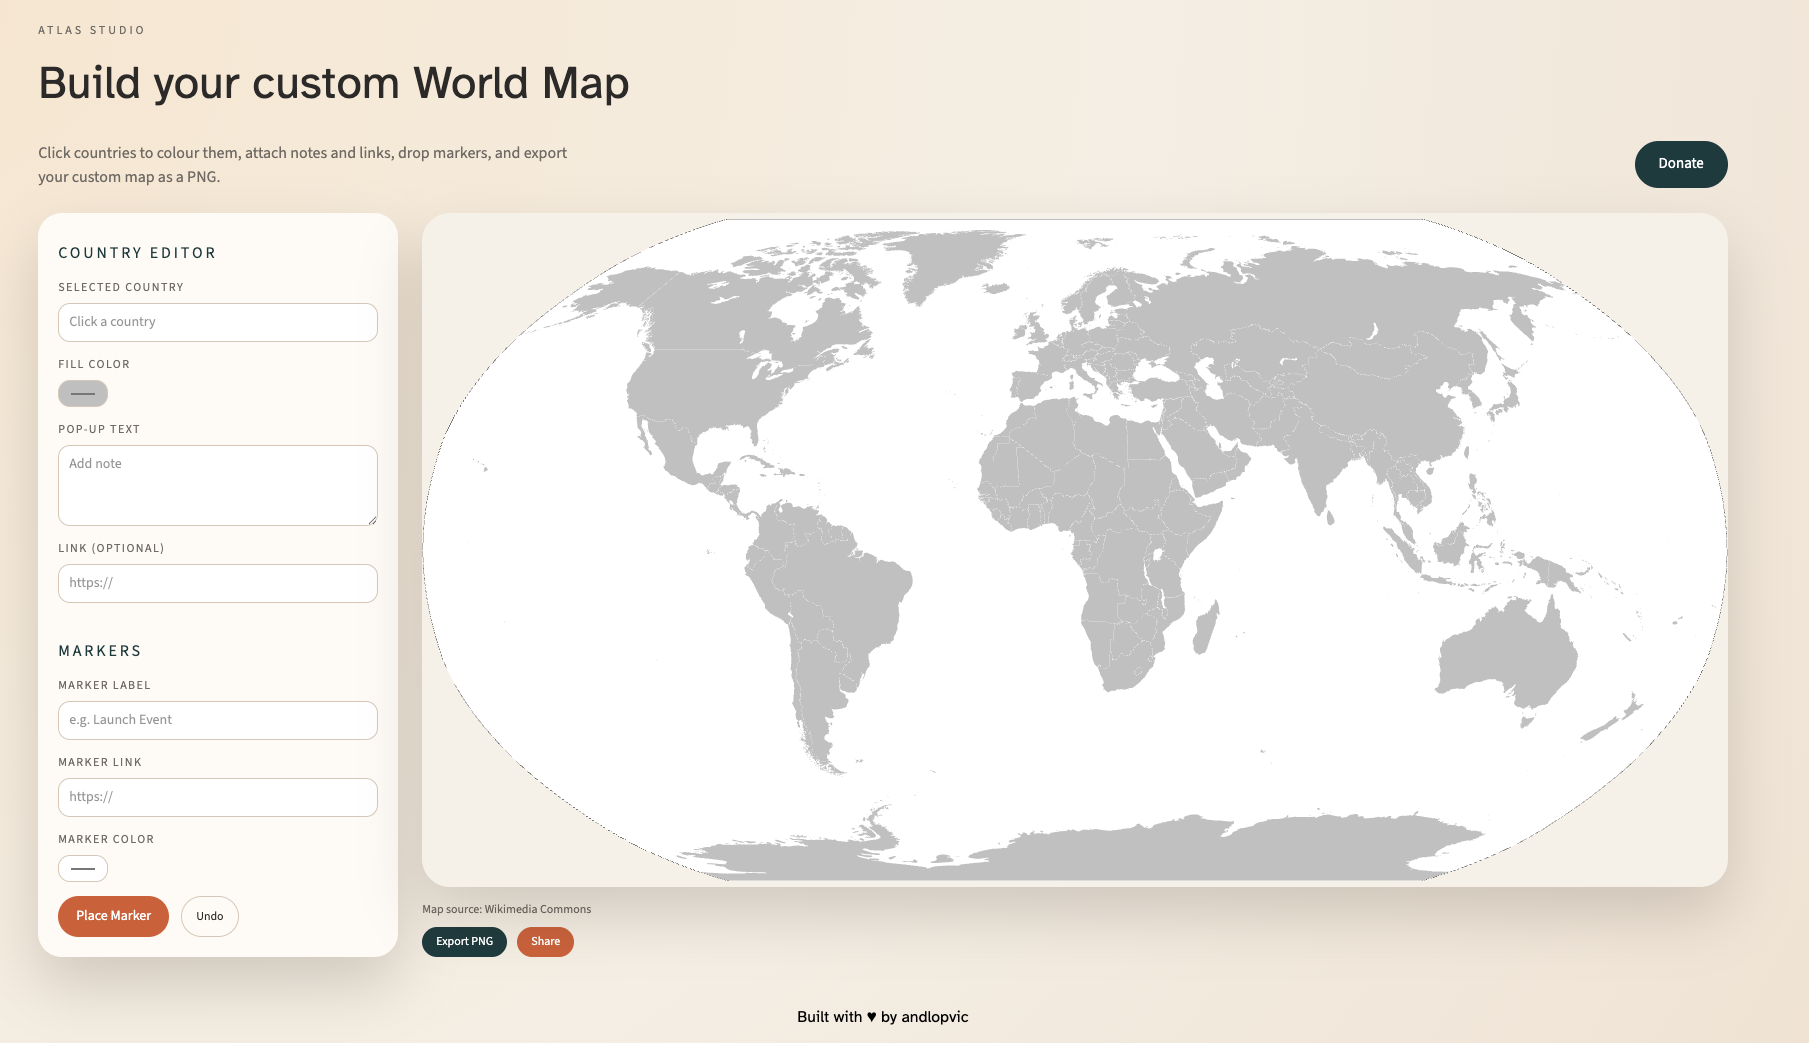Click the 'COUNTRY EDITOR' section title

tap(137, 253)
